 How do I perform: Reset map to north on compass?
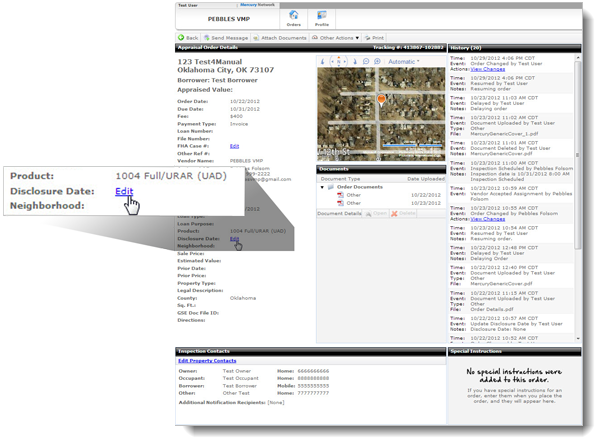click(x=339, y=62)
